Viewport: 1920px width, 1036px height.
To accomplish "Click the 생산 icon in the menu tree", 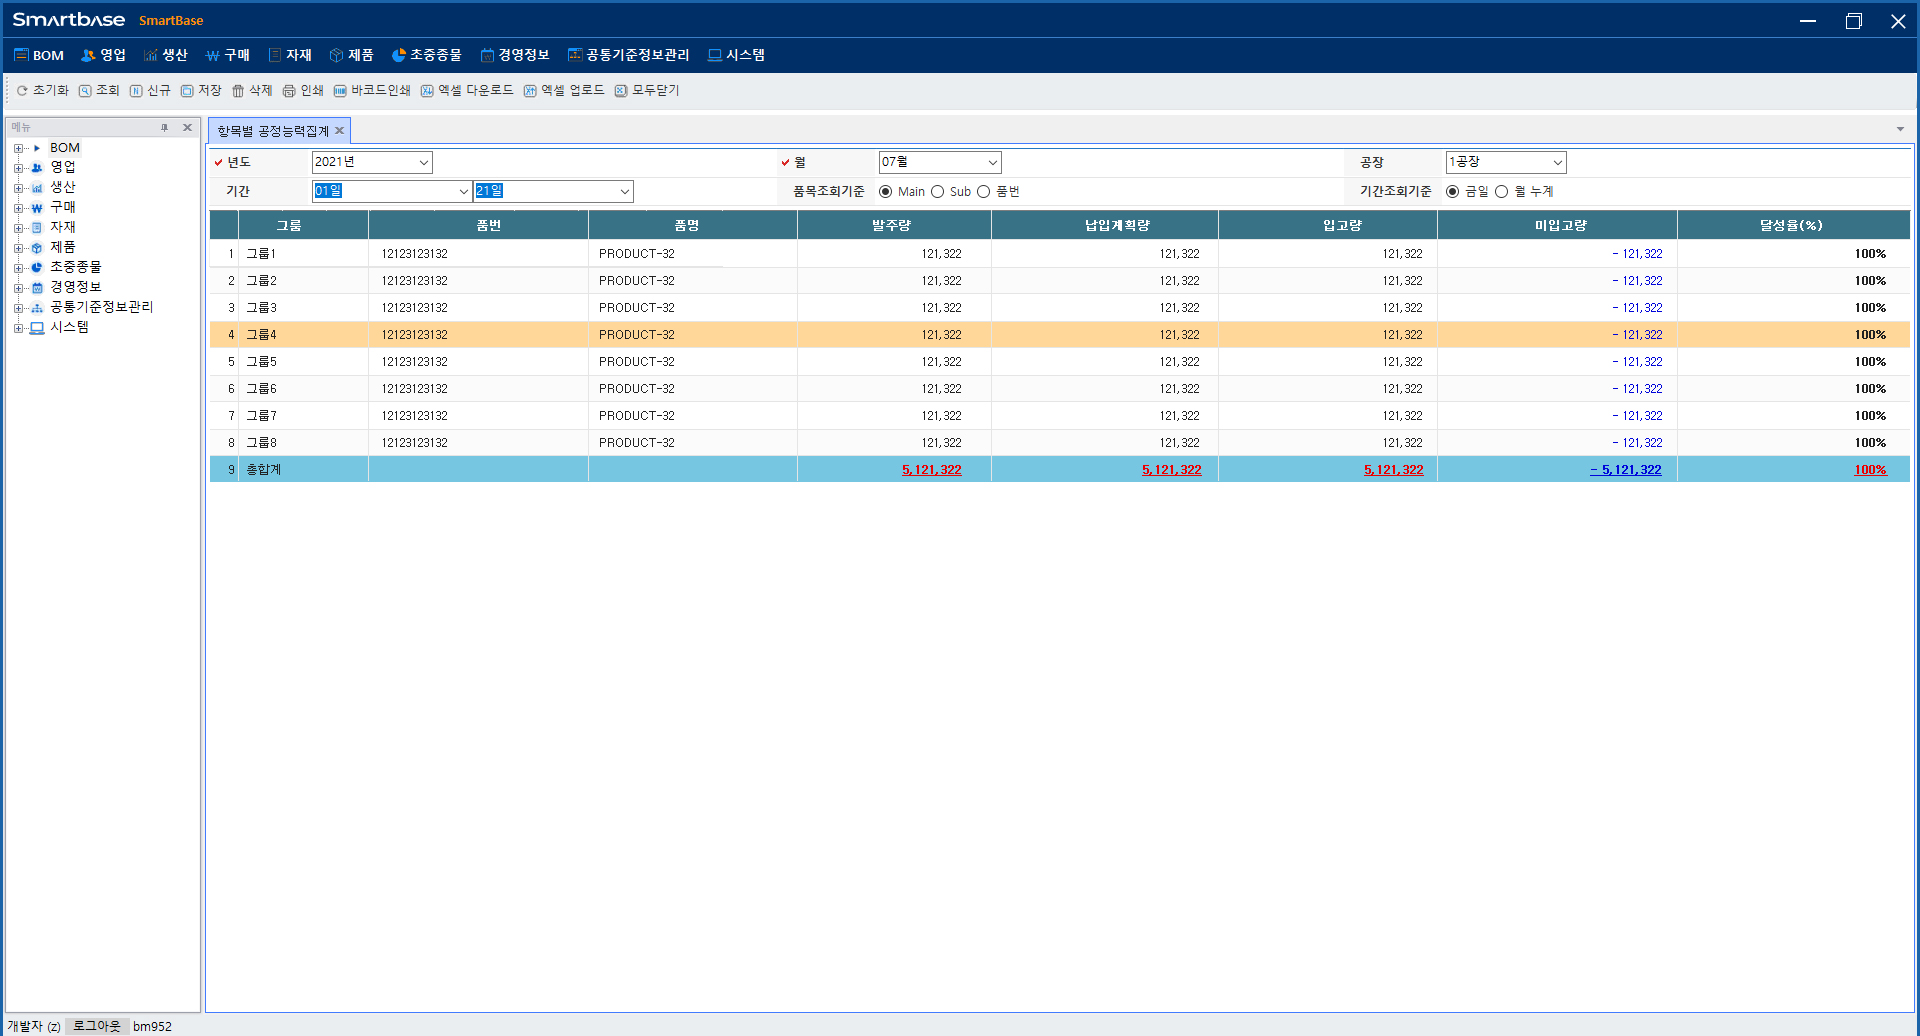I will click(x=37, y=188).
